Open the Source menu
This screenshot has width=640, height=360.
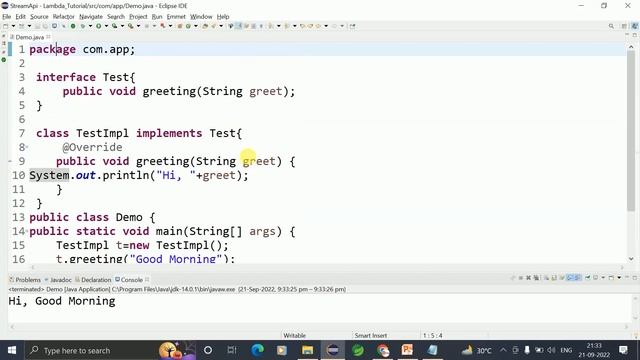pyautogui.click(x=39, y=17)
